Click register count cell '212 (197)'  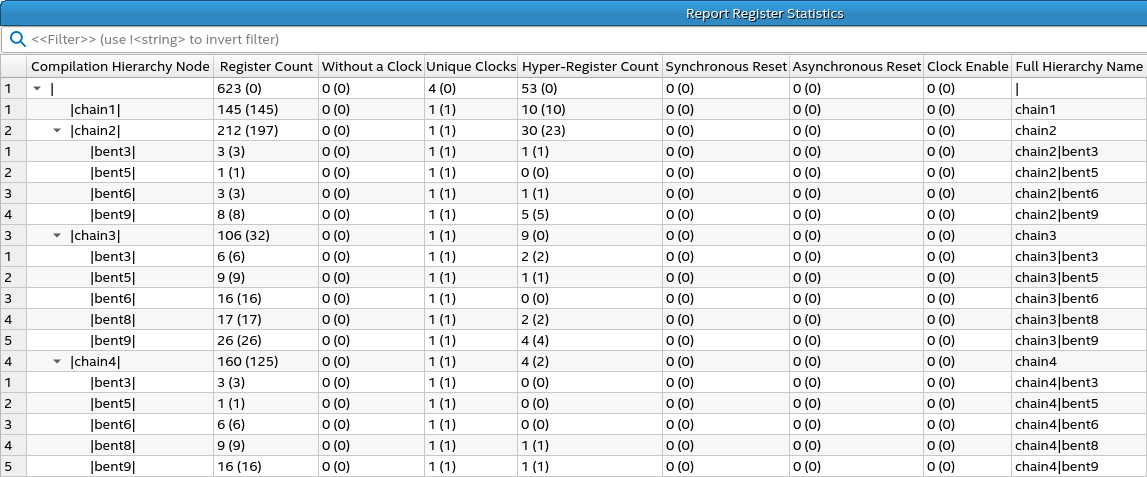(x=247, y=131)
